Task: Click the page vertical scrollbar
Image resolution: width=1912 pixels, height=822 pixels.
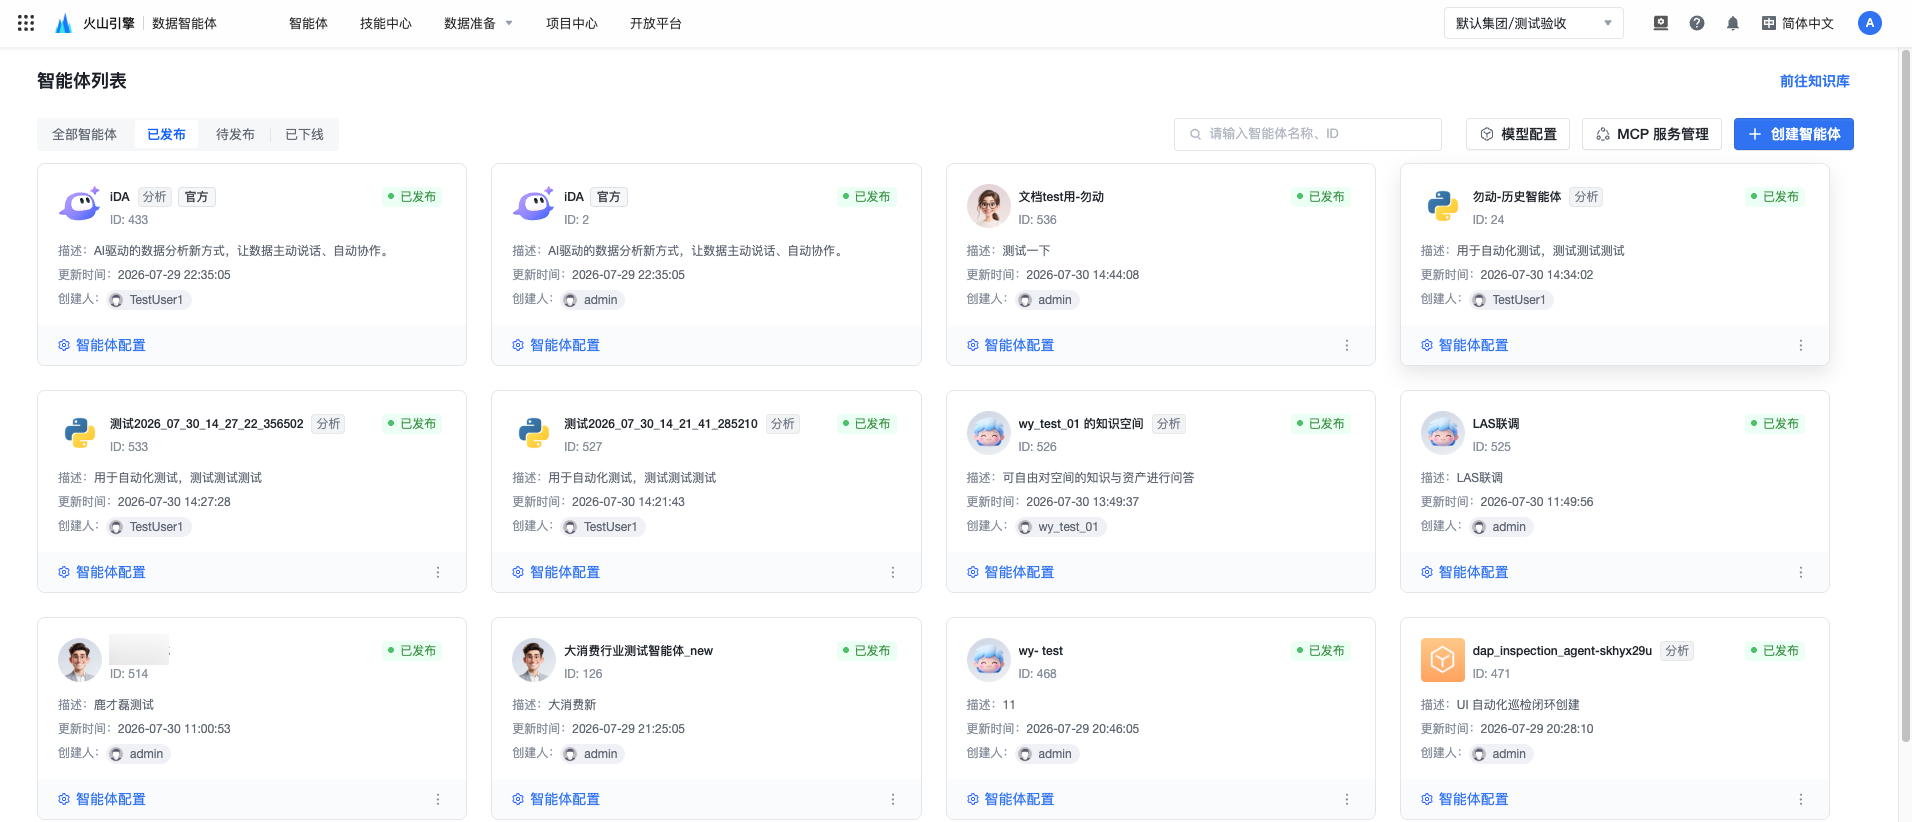Action: pyautogui.click(x=1905, y=395)
